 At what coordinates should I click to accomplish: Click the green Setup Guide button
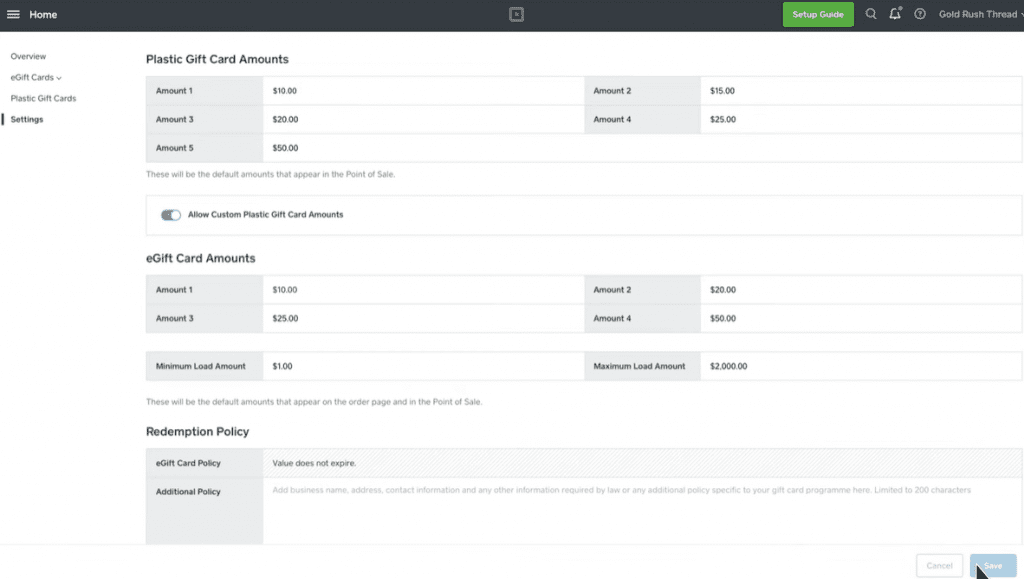coord(817,14)
